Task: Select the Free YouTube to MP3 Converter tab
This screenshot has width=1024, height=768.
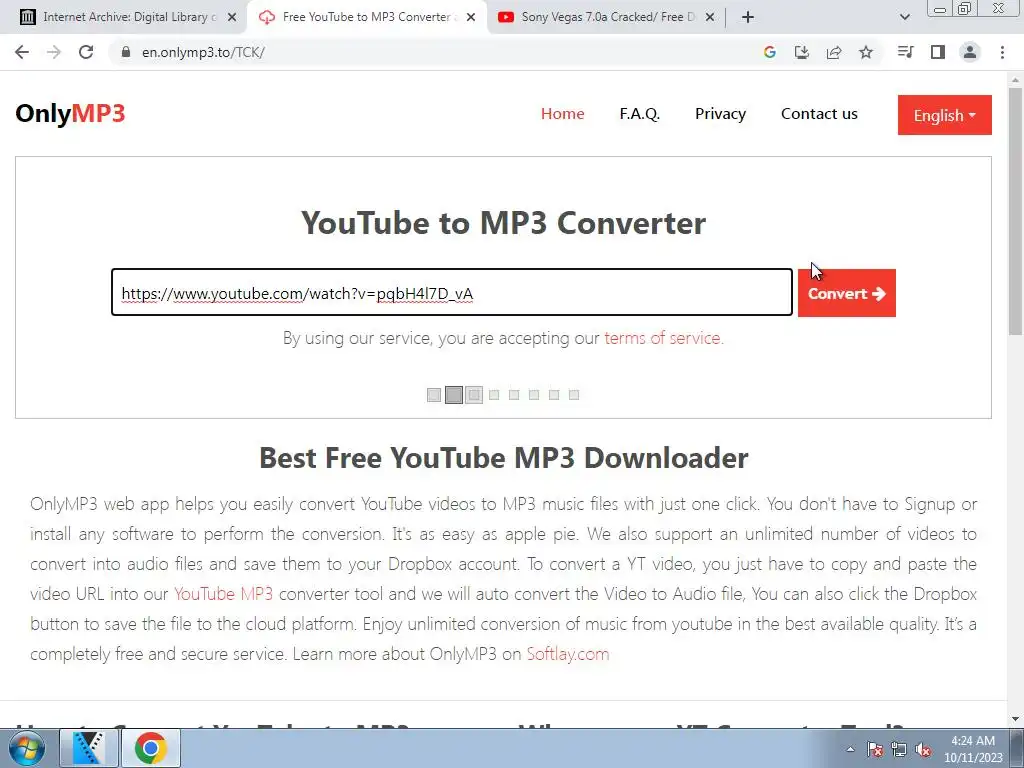Action: click(x=366, y=17)
